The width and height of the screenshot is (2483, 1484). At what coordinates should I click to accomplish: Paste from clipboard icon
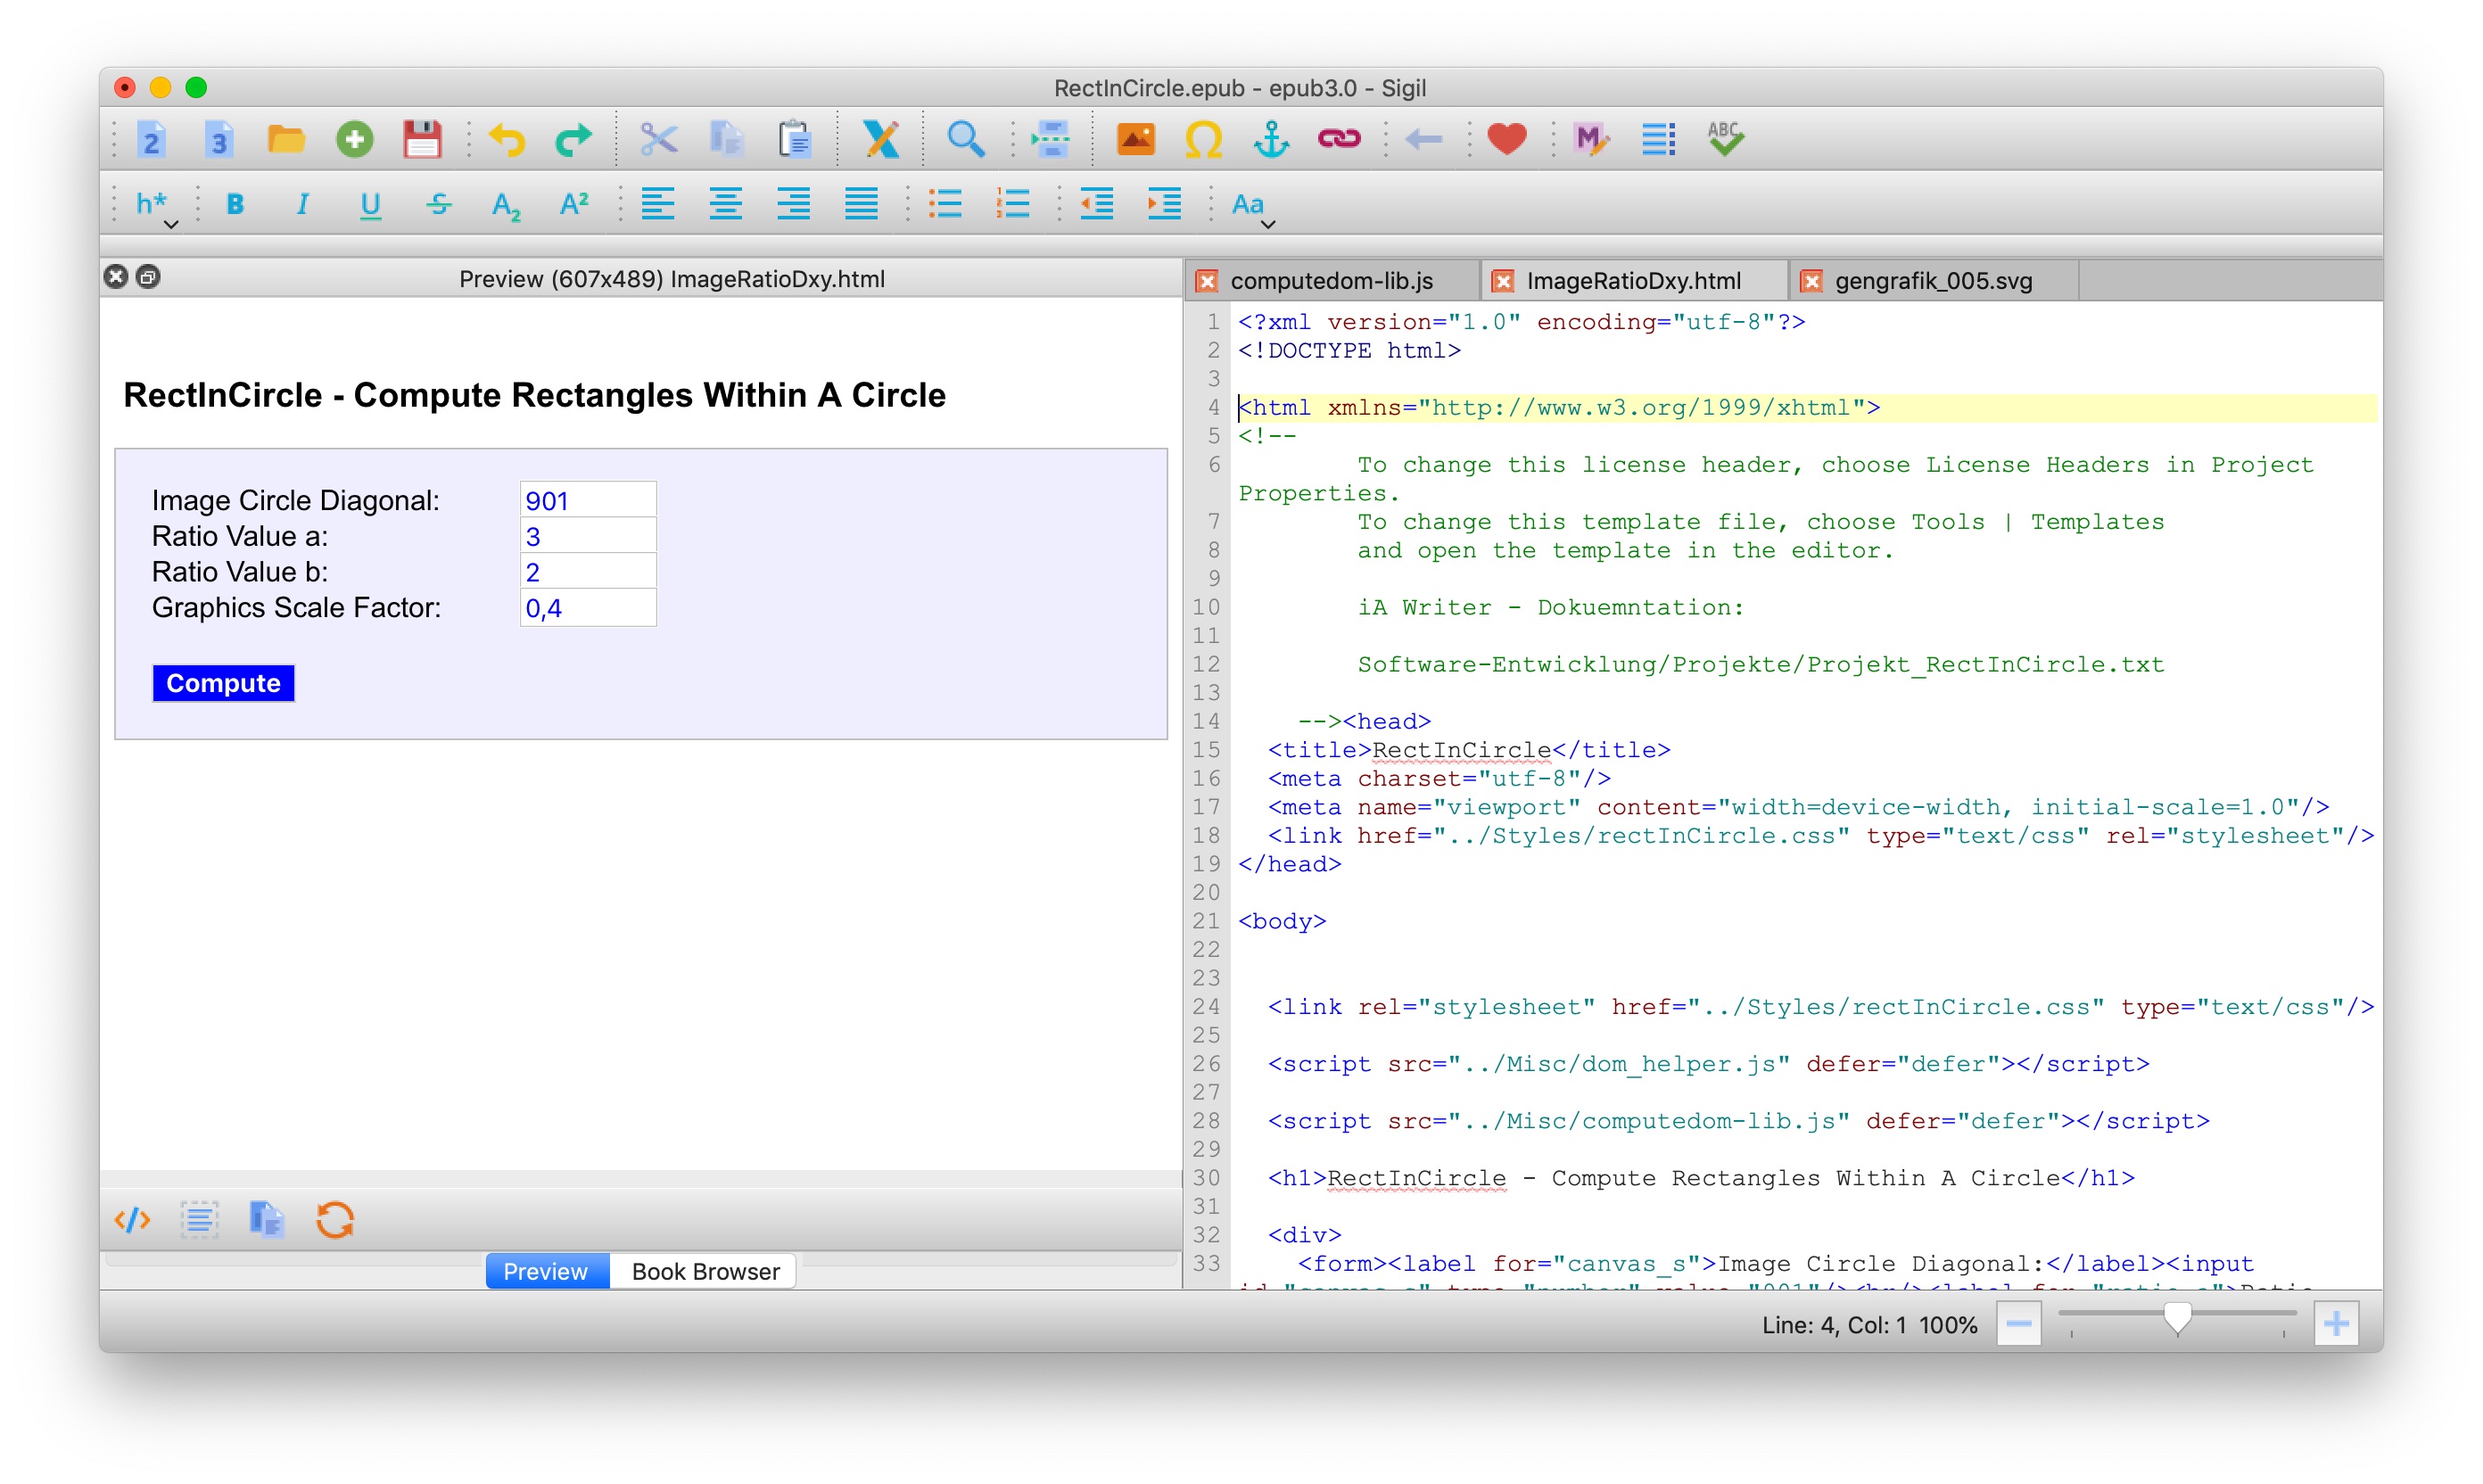(794, 139)
